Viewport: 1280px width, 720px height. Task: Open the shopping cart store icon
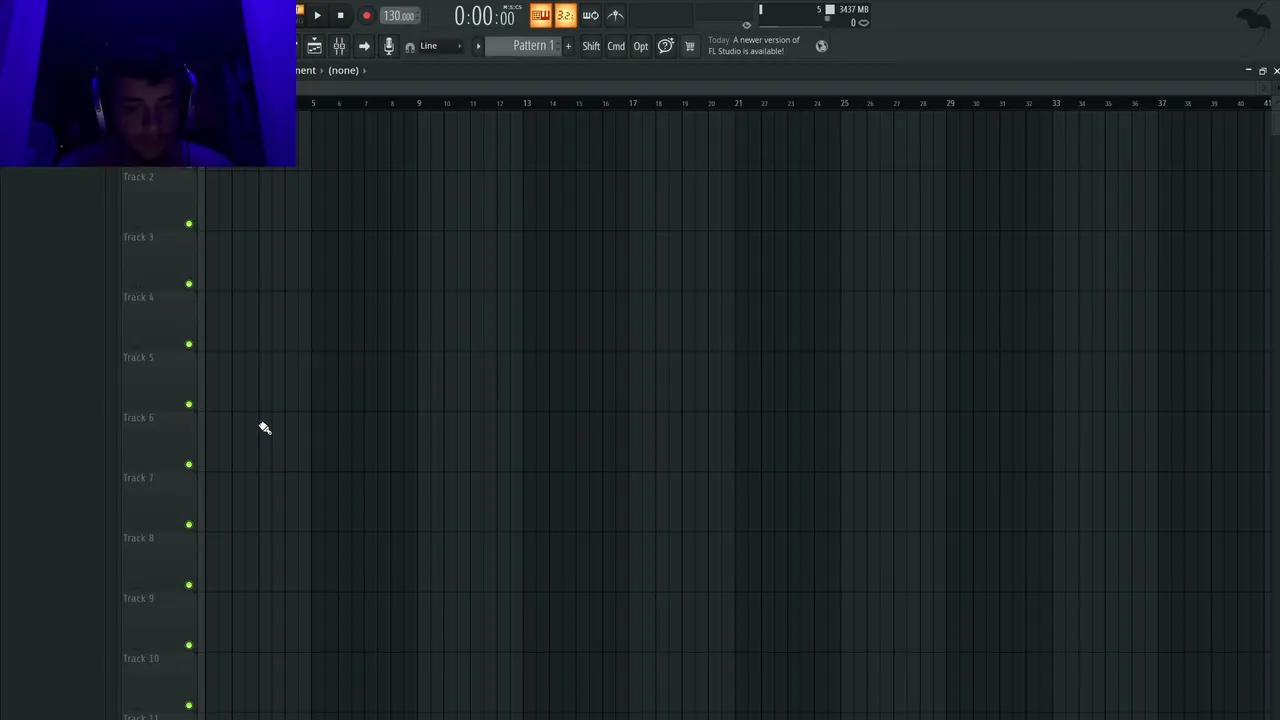pos(689,46)
